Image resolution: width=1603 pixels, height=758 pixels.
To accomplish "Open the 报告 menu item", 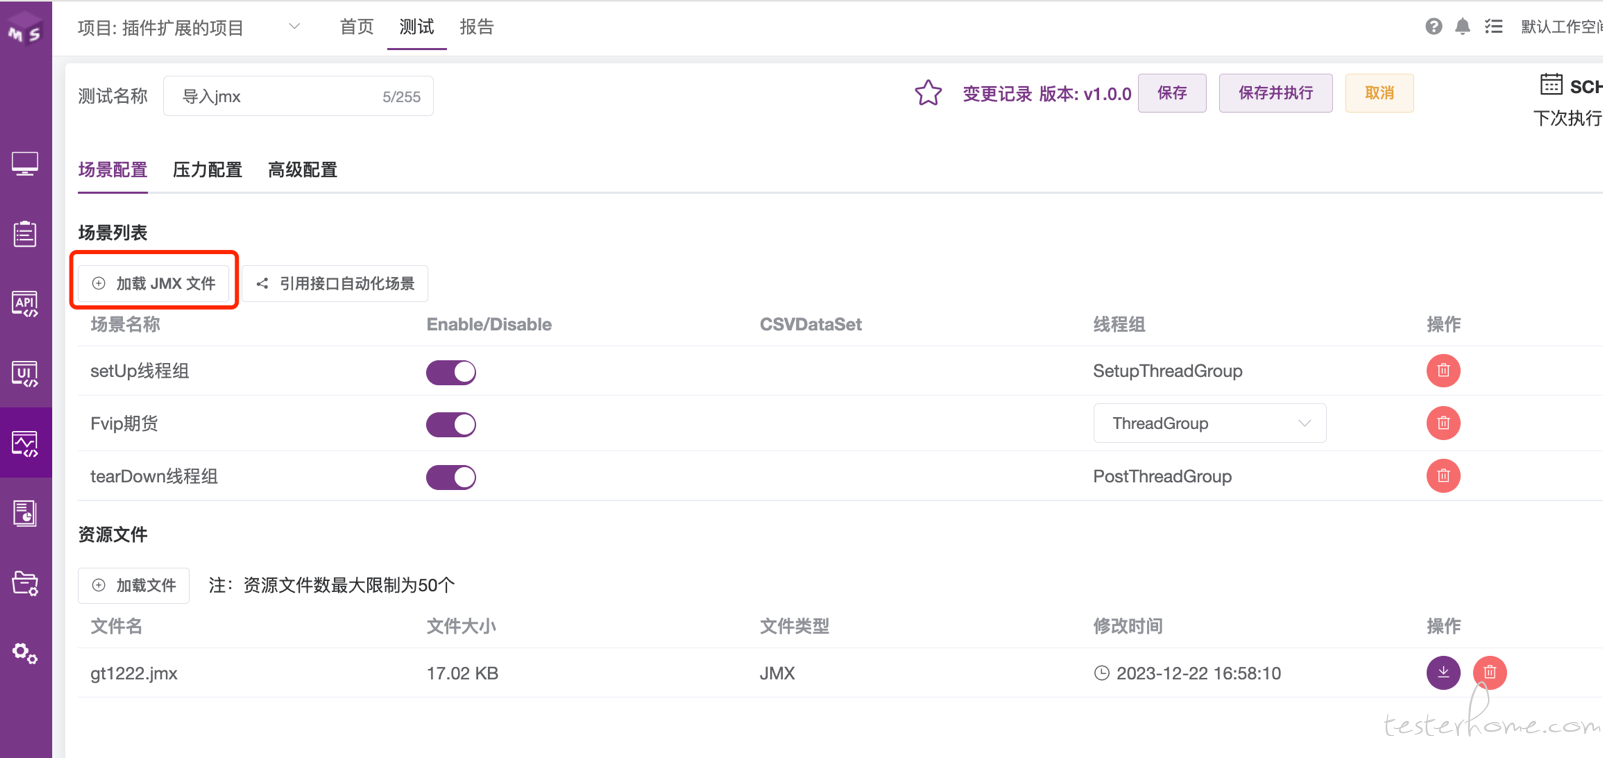I will [477, 27].
